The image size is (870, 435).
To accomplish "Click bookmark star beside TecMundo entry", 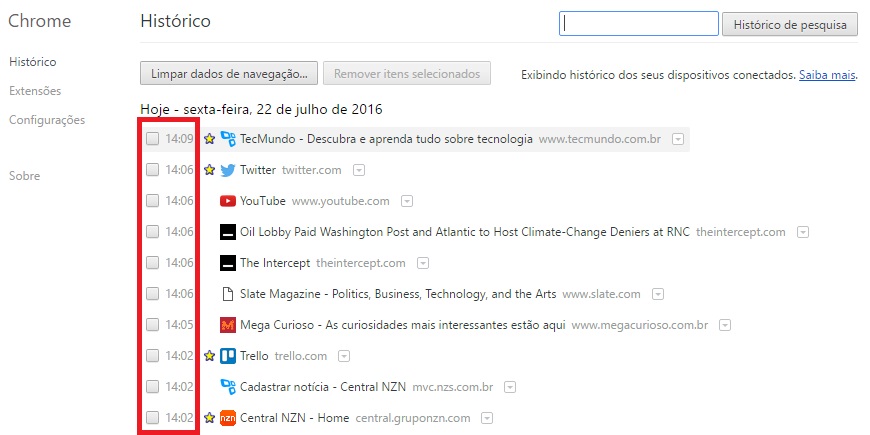I will pyautogui.click(x=209, y=139).
